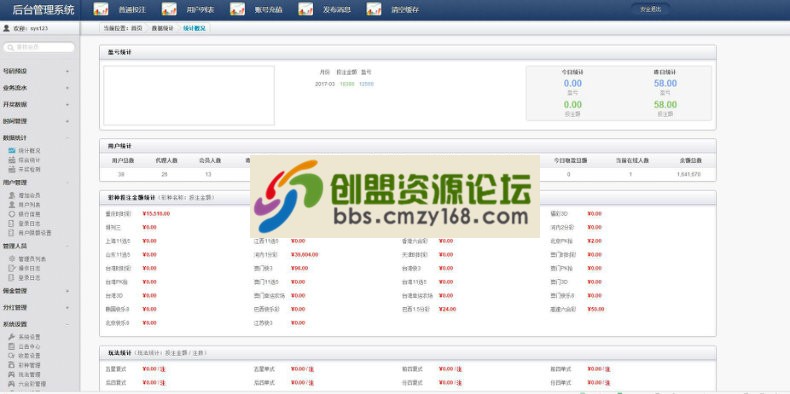Click the edit icon for 操作日志

click(12, 268)
